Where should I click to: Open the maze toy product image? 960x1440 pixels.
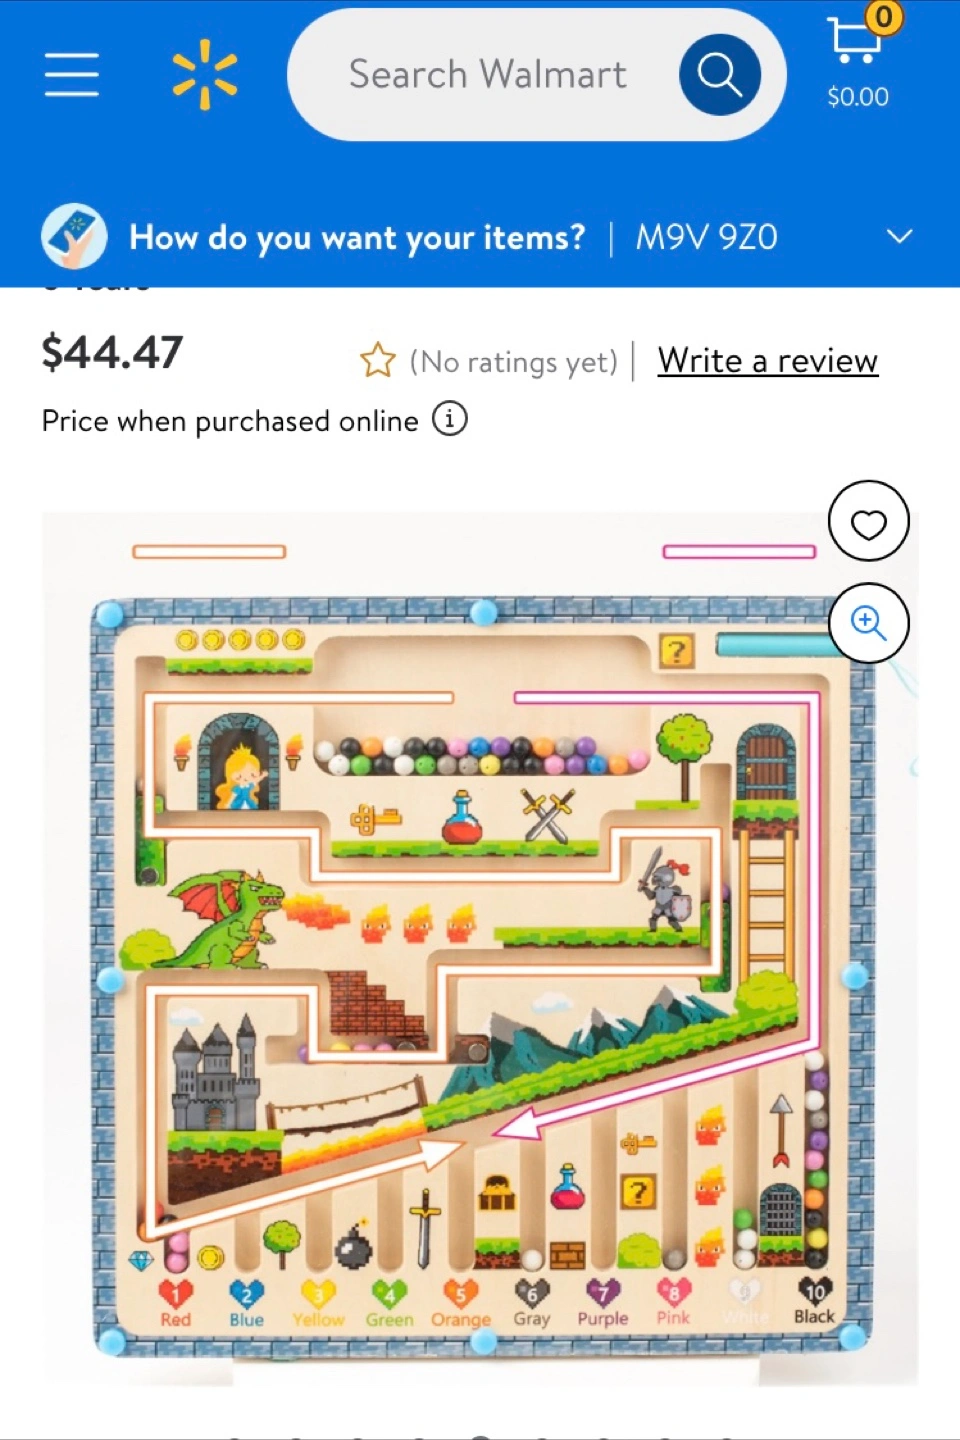480,949
